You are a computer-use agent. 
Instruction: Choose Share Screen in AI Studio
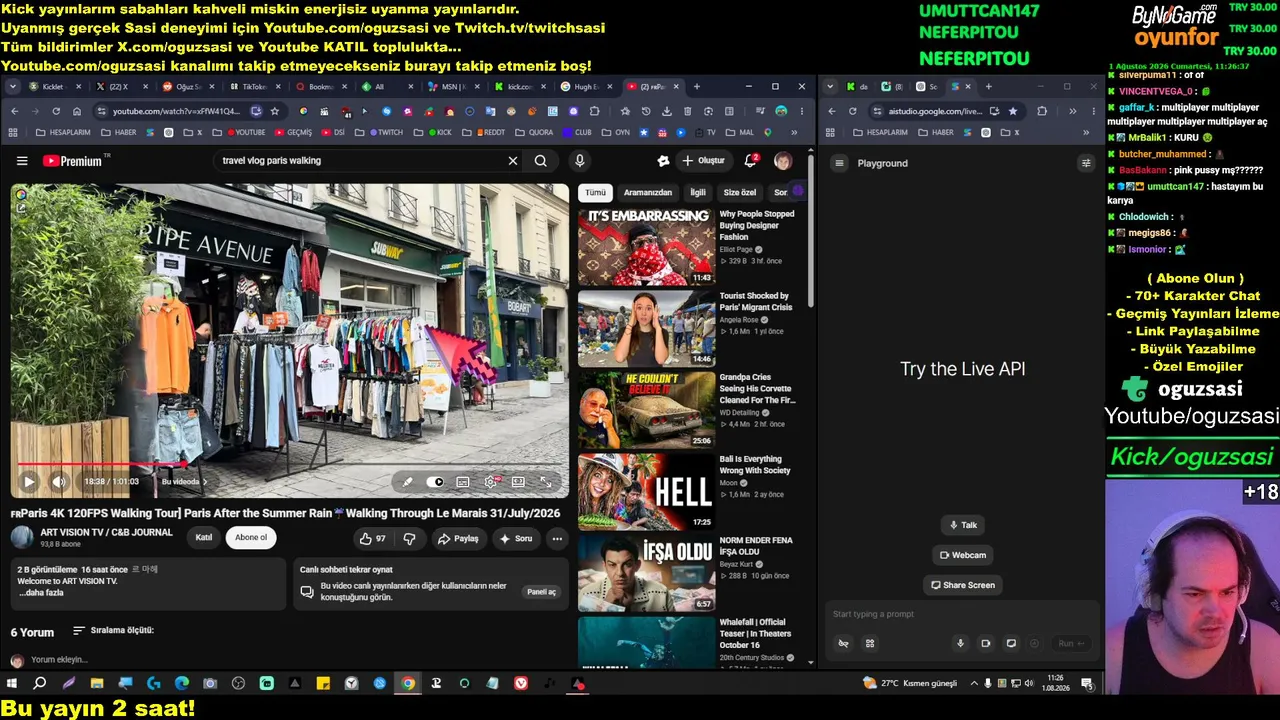click(963, 585)
